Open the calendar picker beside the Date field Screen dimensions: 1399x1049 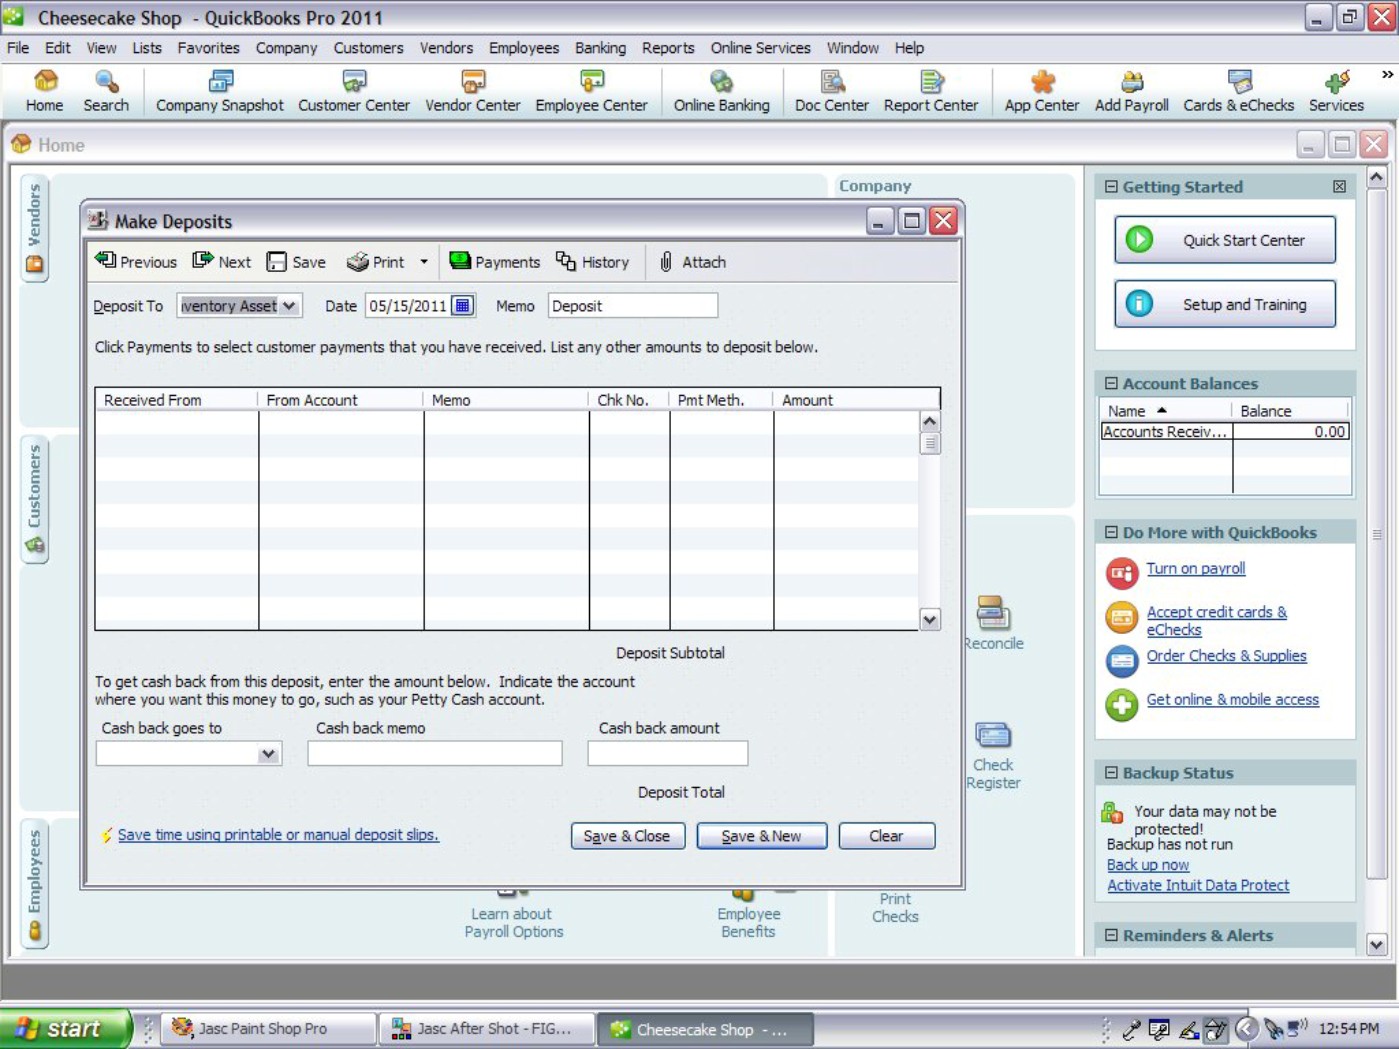(x=462, y=306)
